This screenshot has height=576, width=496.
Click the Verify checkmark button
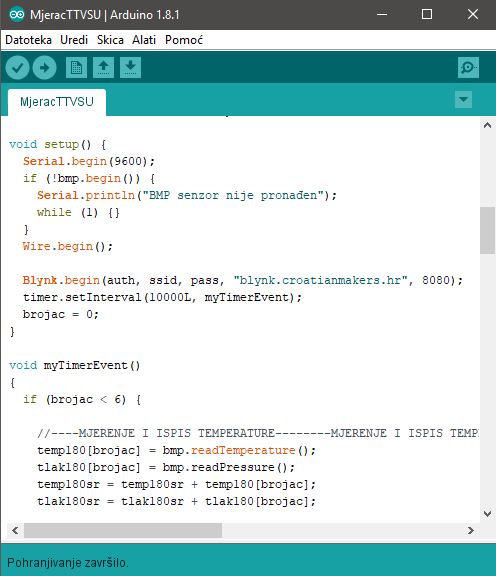pyautogui.click(x=17, y=68)
